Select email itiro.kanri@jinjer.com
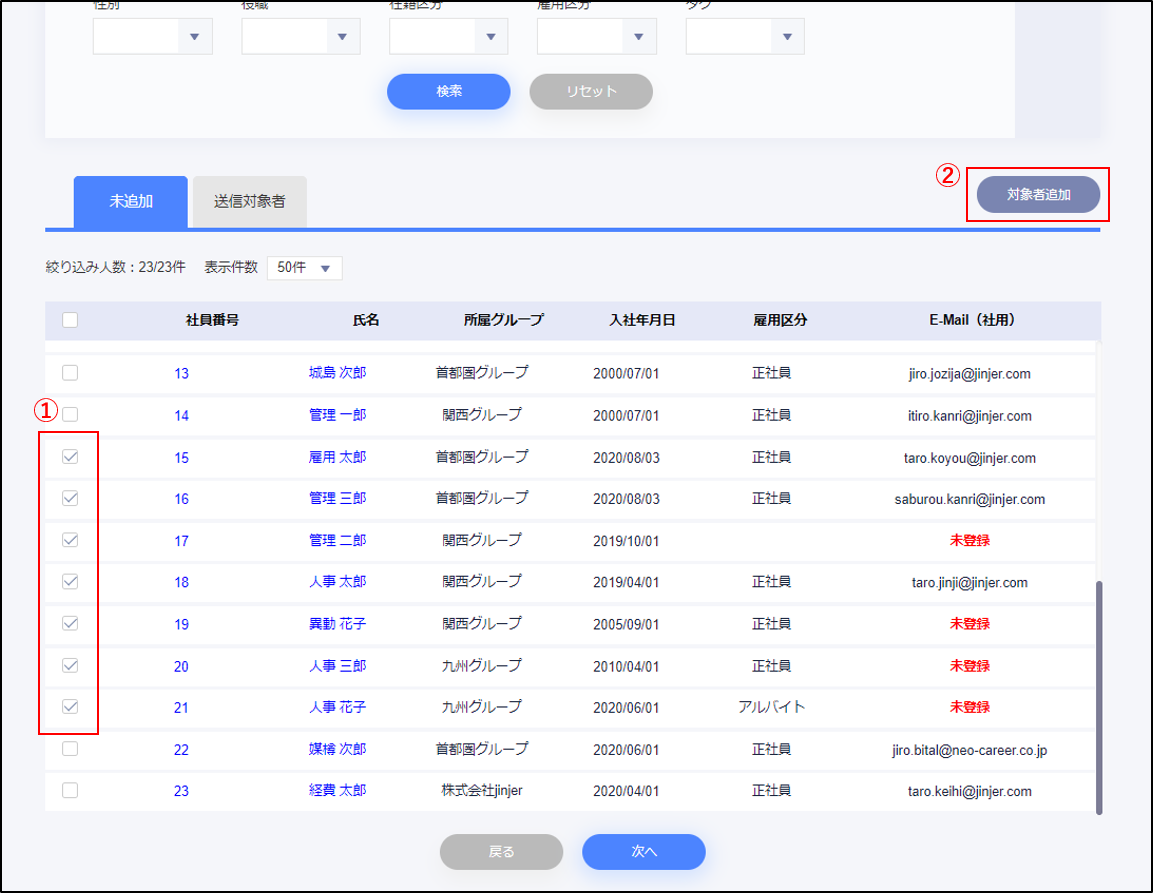 tap(969, 416)
